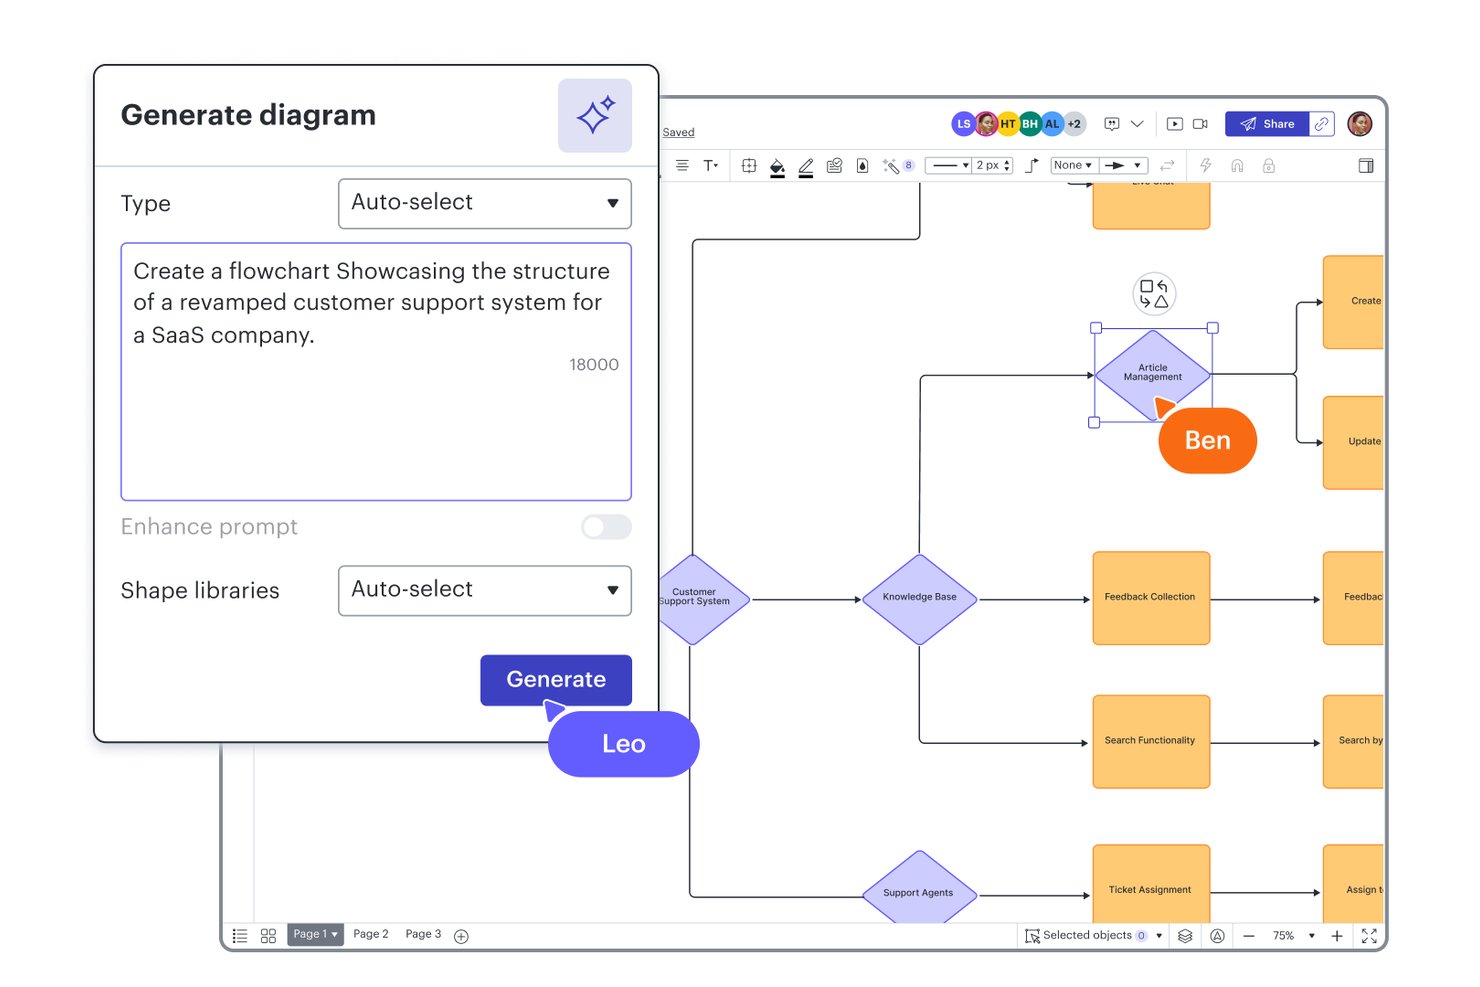The width and height of the screenshot is (1480, 987).
Task: Click the magic wand icon with badge 8
Action: (x=897, y=166)
